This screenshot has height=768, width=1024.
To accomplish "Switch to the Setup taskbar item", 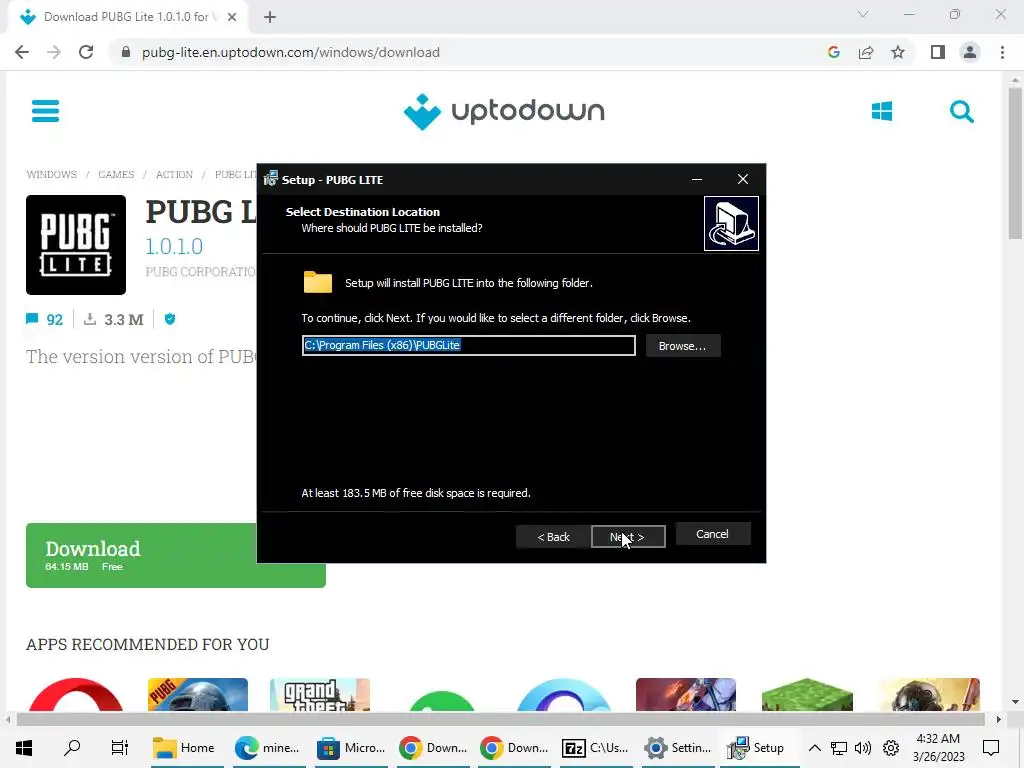I will pos(759,748).
